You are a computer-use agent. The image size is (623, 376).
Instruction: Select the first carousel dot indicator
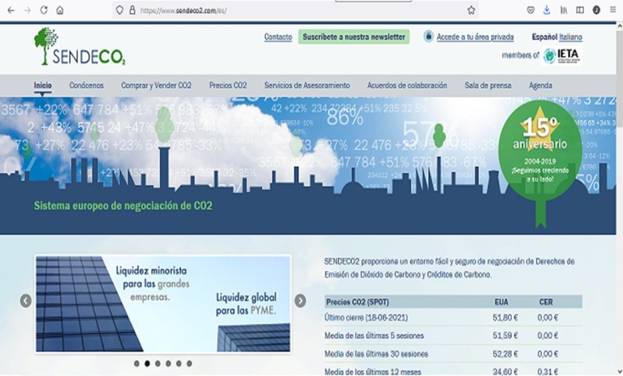click(x=137, y=363)
